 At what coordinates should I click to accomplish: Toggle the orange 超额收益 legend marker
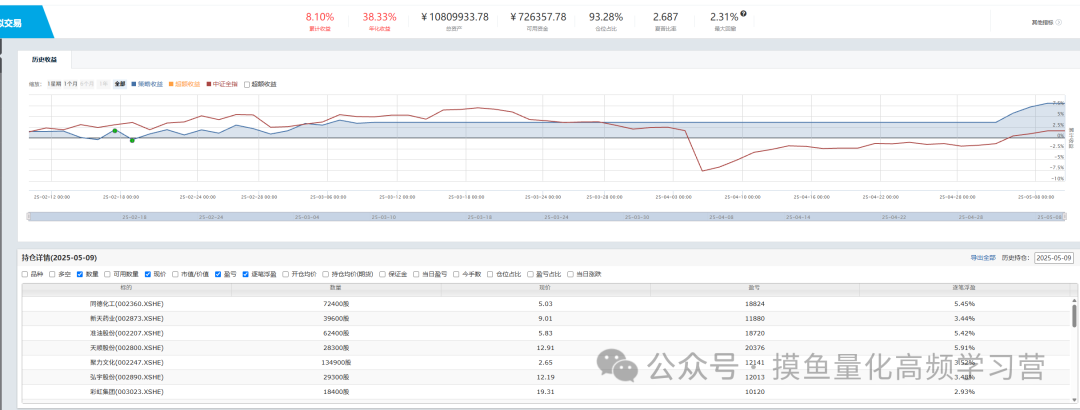pos(171,84)
